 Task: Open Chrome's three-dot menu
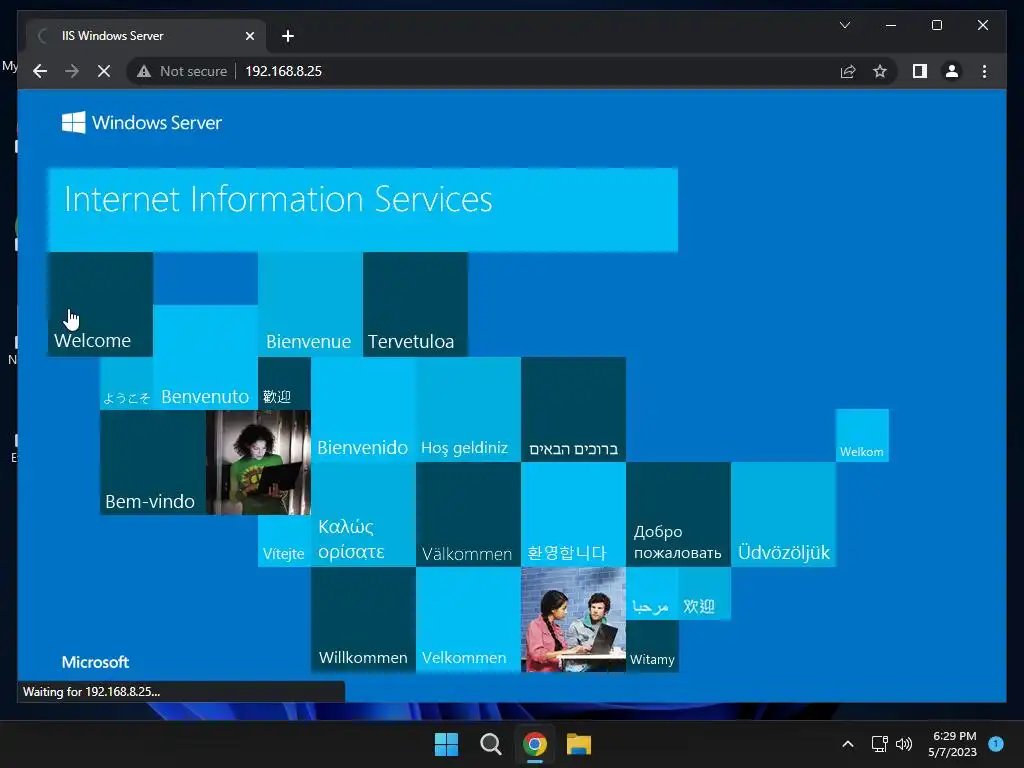(x=984, y=71)
